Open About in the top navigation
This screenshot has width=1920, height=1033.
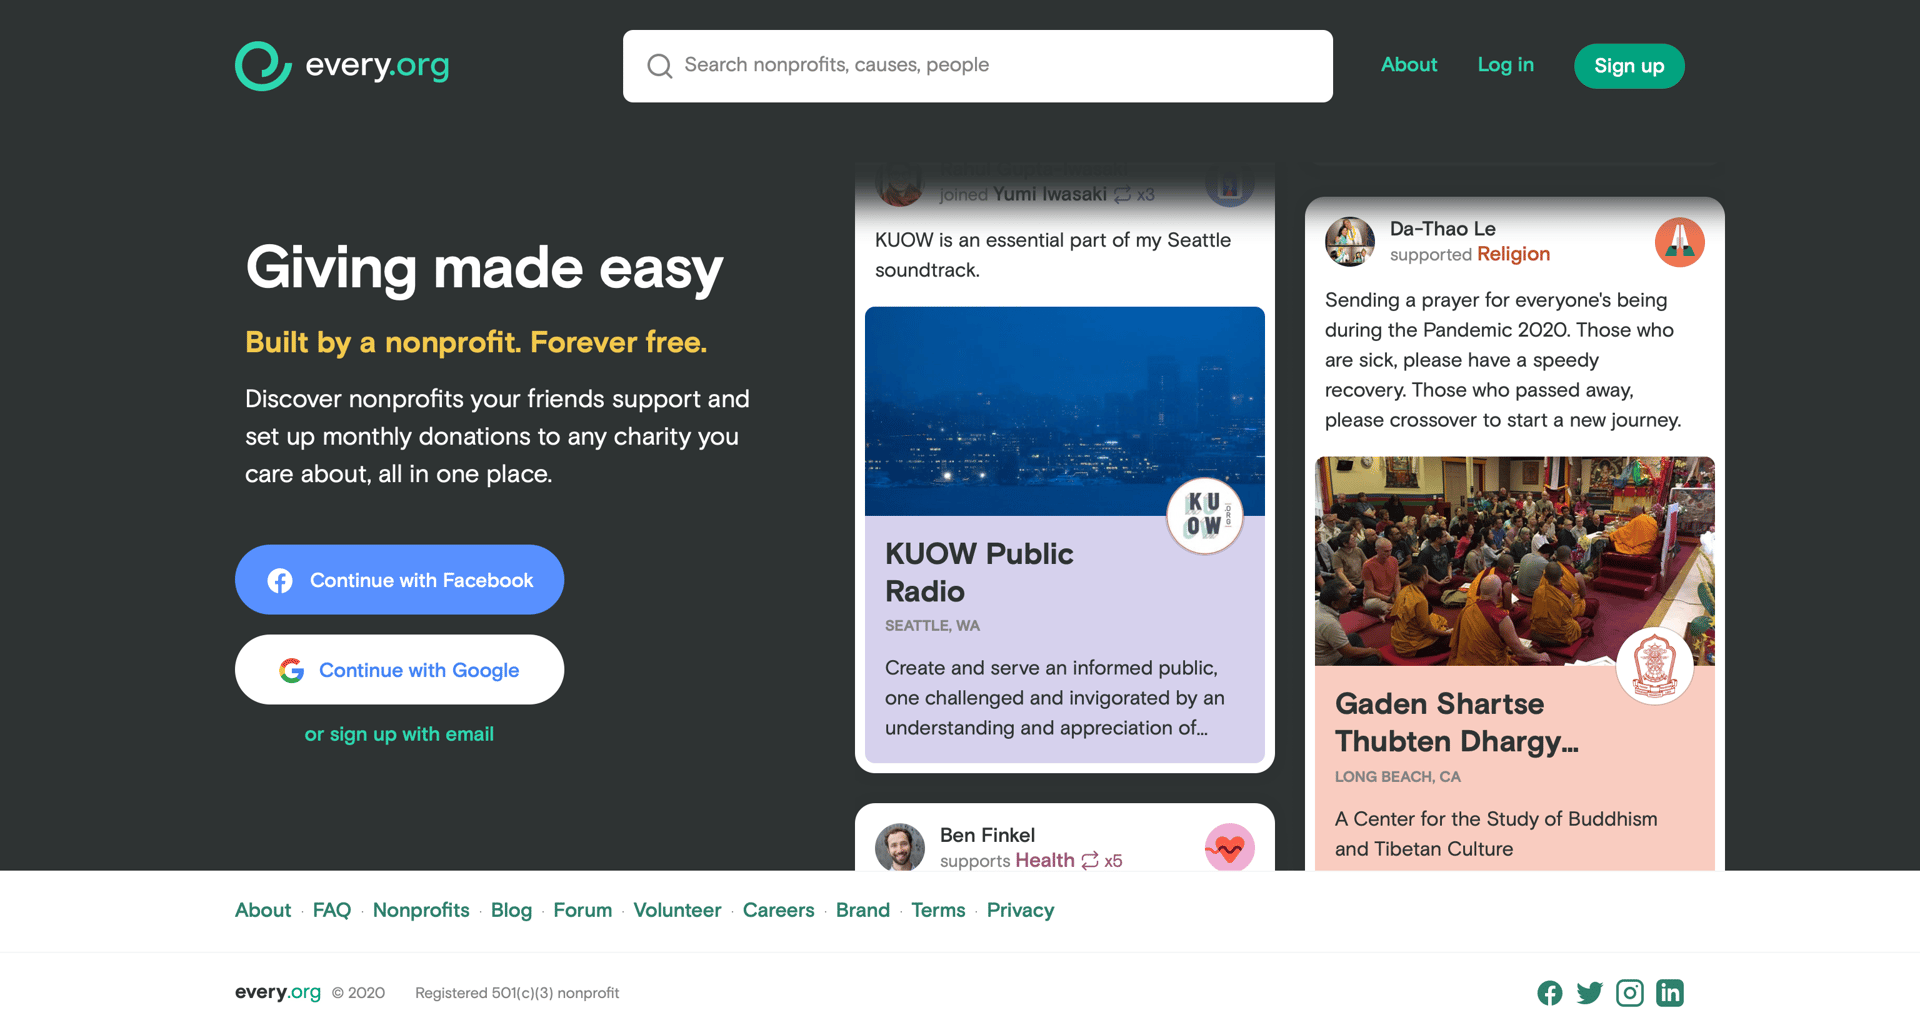click(x=1408, y=65)
